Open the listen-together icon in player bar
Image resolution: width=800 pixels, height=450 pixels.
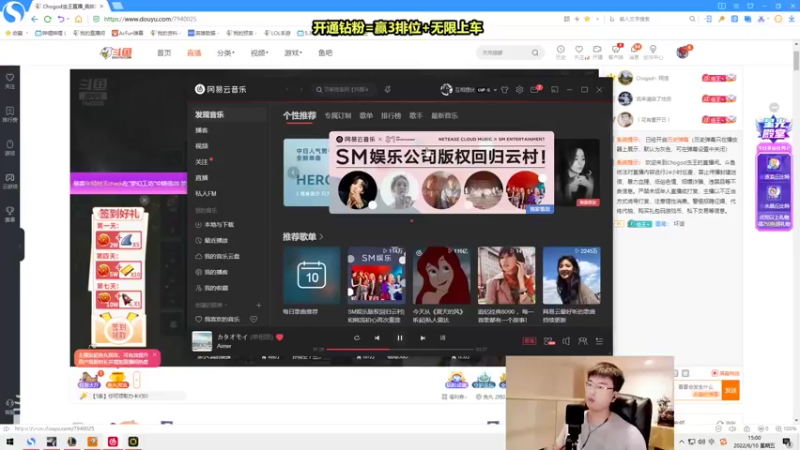[582, 341]
